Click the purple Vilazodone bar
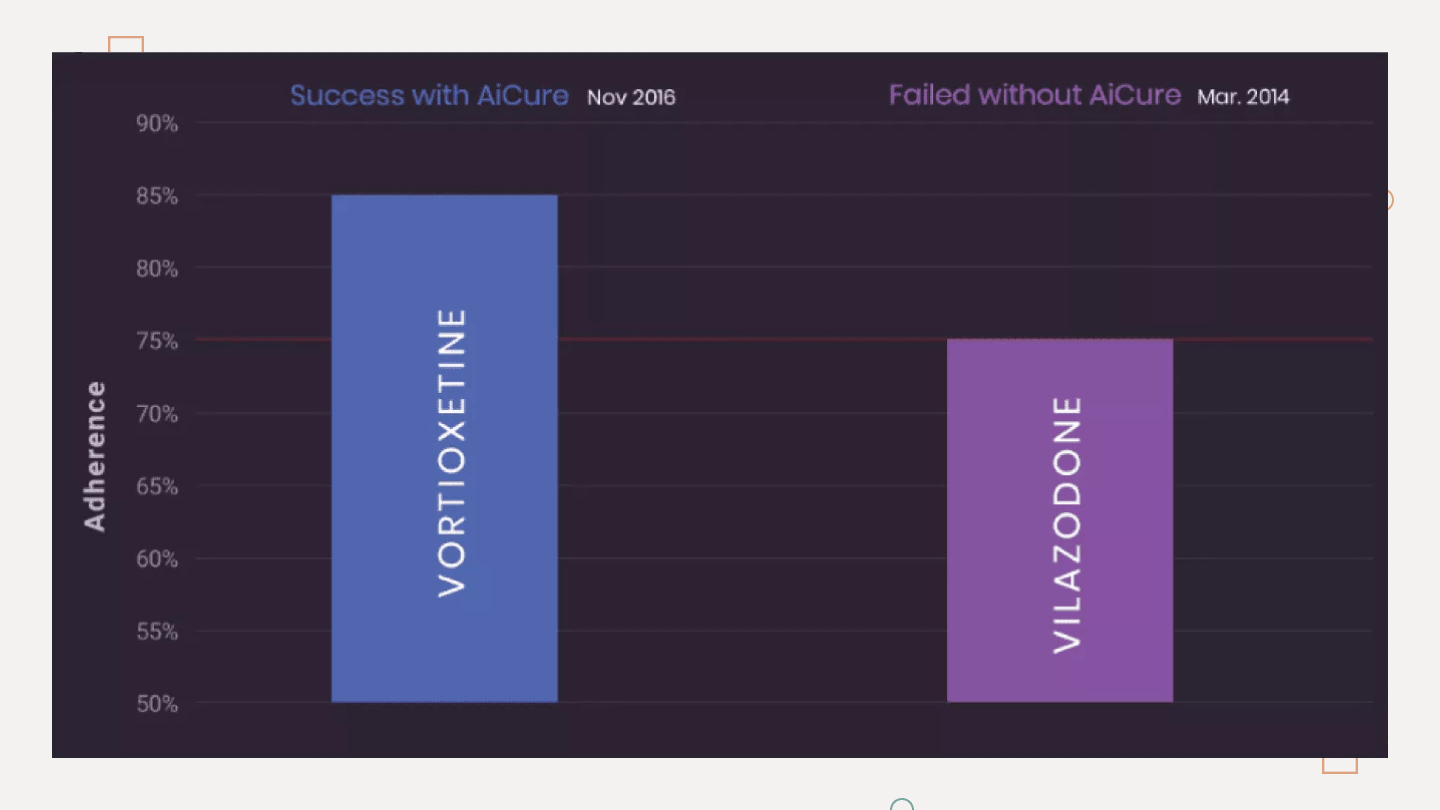 click(x=1060, y=520)
